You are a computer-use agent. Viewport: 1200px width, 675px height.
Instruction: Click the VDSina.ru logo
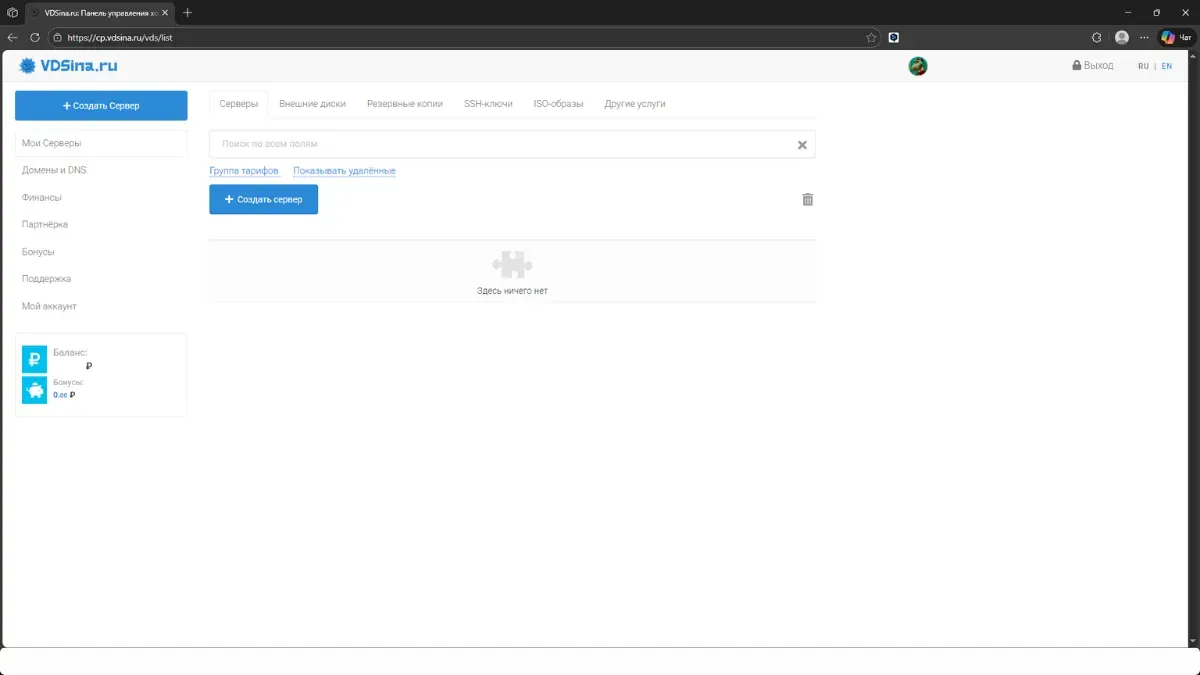click(x=68, y=66)
